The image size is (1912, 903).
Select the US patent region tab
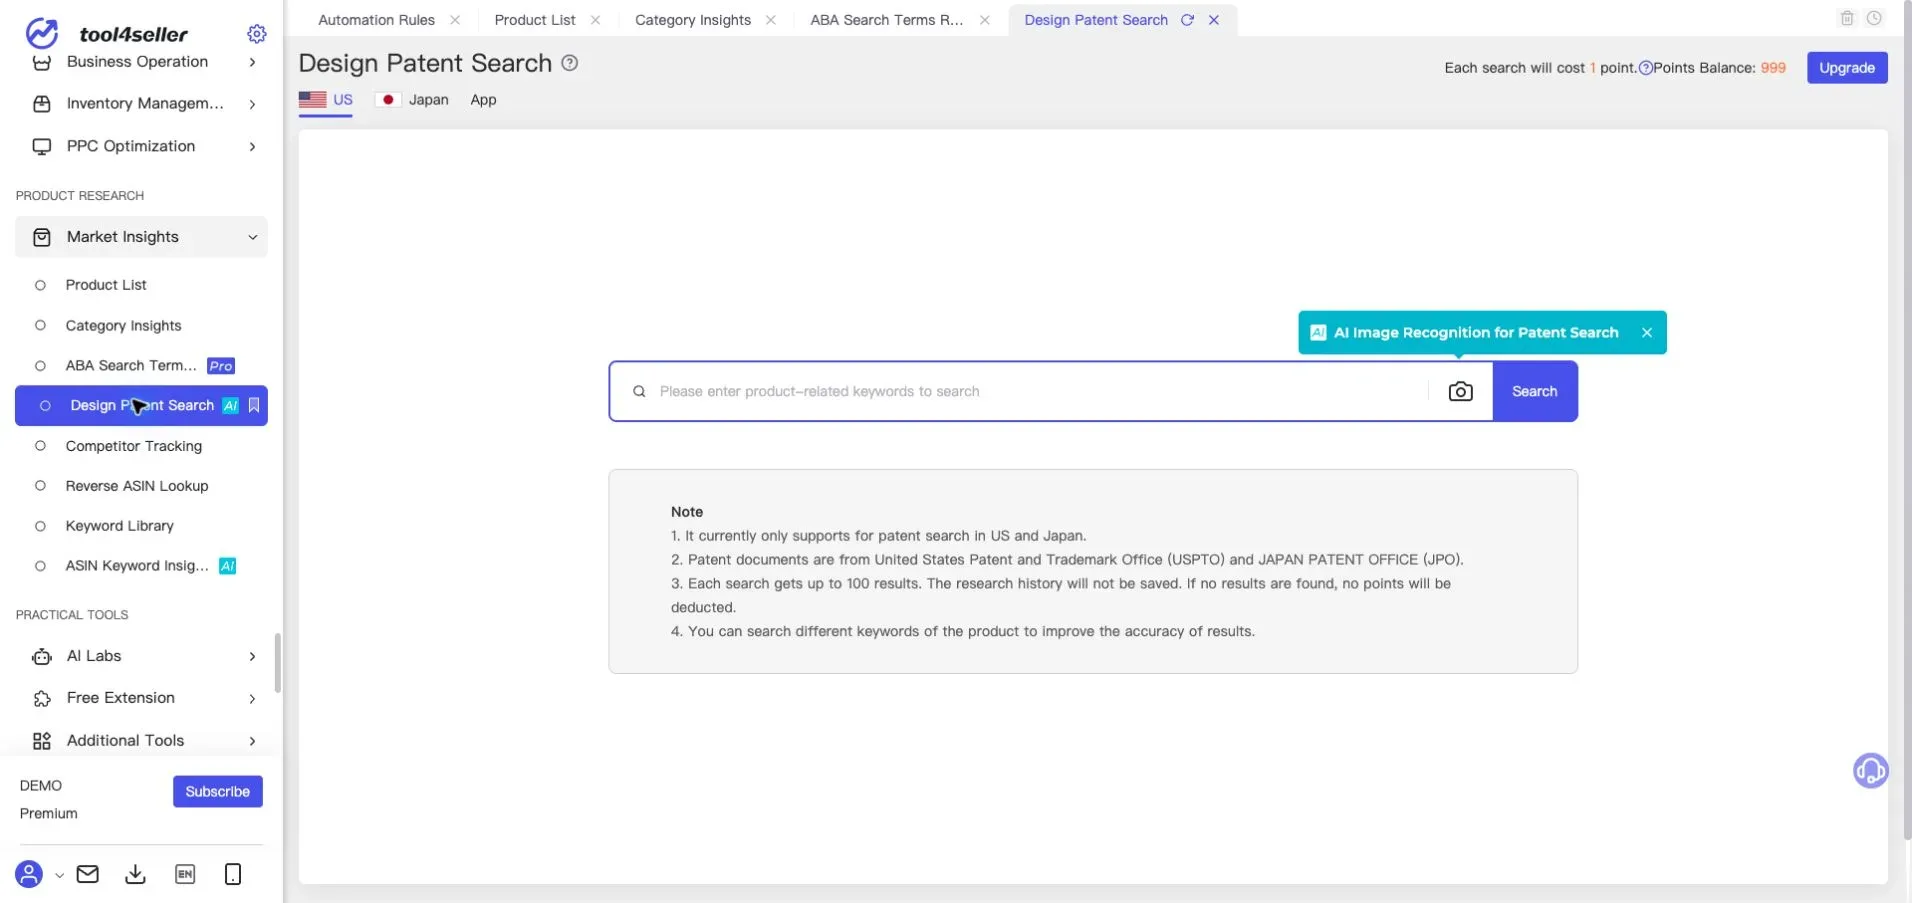point(326,100)
